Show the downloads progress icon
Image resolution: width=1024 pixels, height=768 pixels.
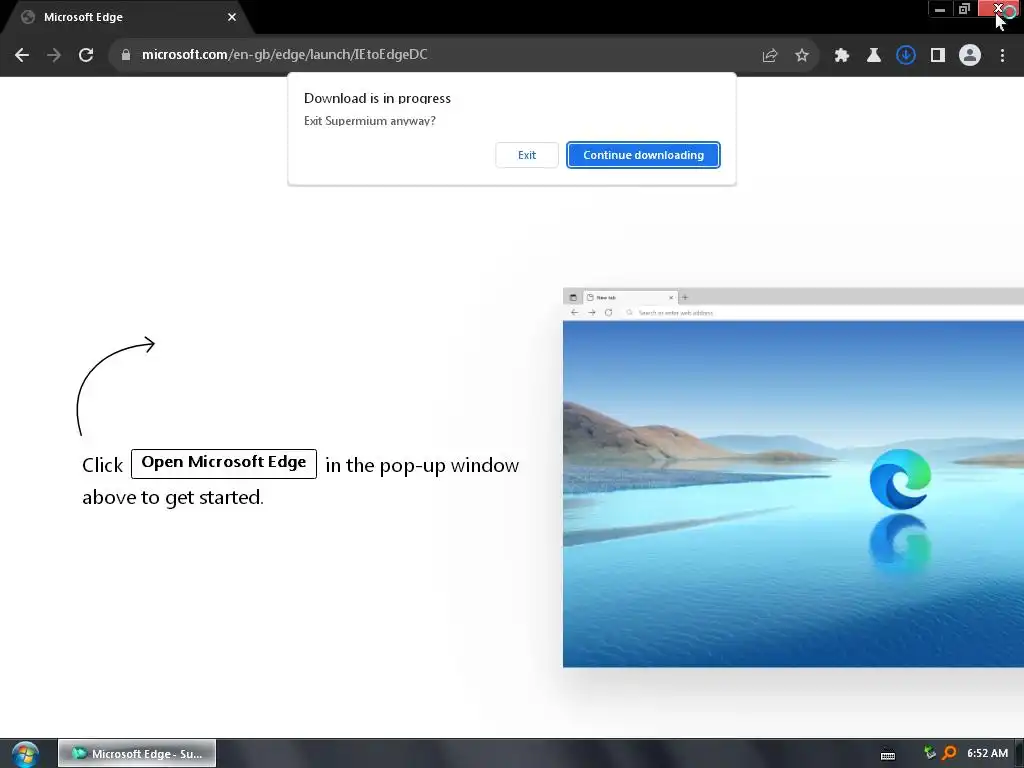[906, 56]
